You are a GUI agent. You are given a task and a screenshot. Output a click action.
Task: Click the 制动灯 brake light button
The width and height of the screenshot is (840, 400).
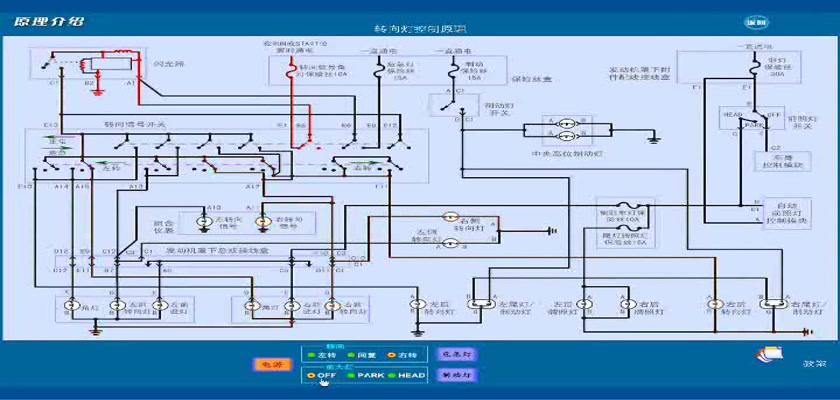point(457,375)
